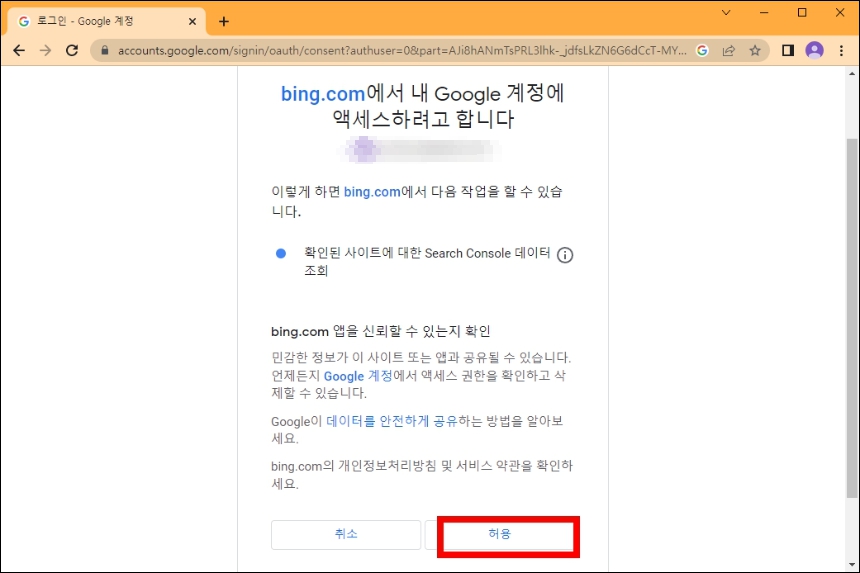Click the vertical scrollbar thumb
This screenshot has height=573, width=860.
[x=851, y=318]
